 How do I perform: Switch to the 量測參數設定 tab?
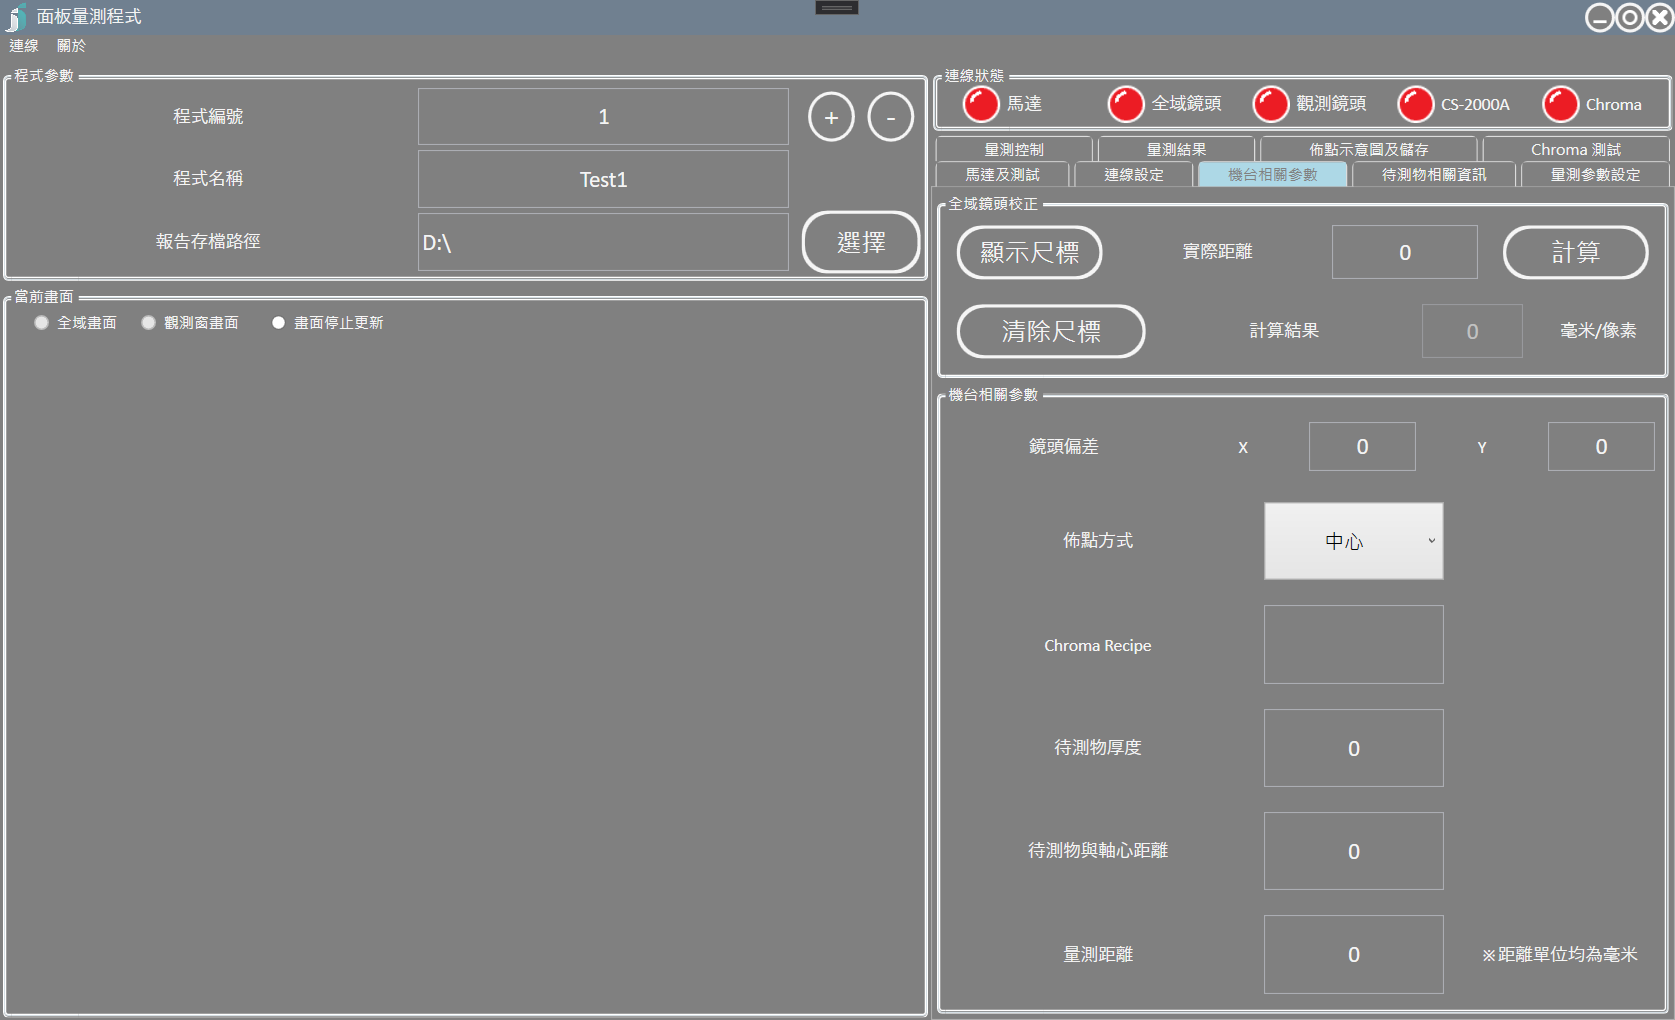[1595, 175]
